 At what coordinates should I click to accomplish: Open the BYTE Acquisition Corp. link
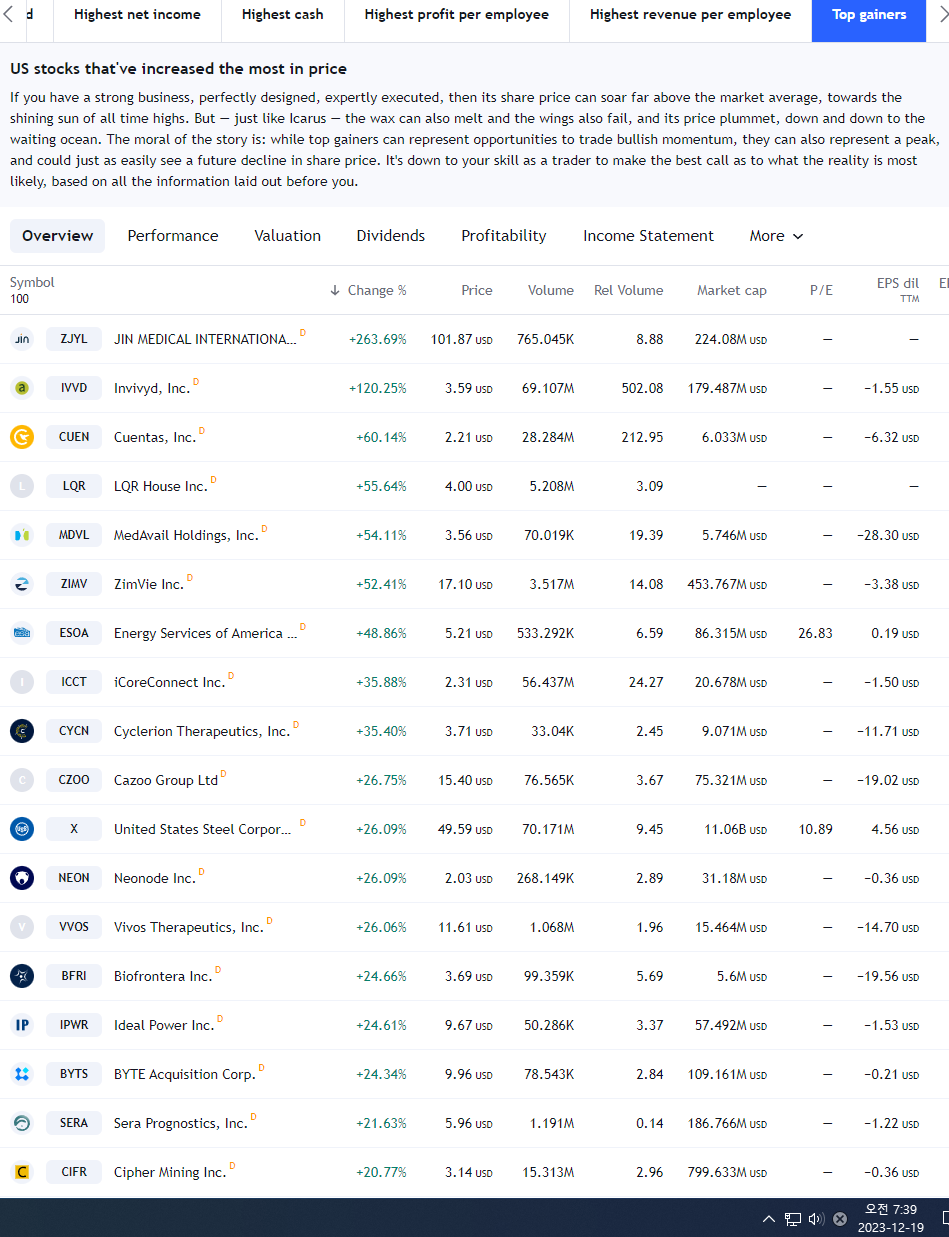tap(185, 1074)
